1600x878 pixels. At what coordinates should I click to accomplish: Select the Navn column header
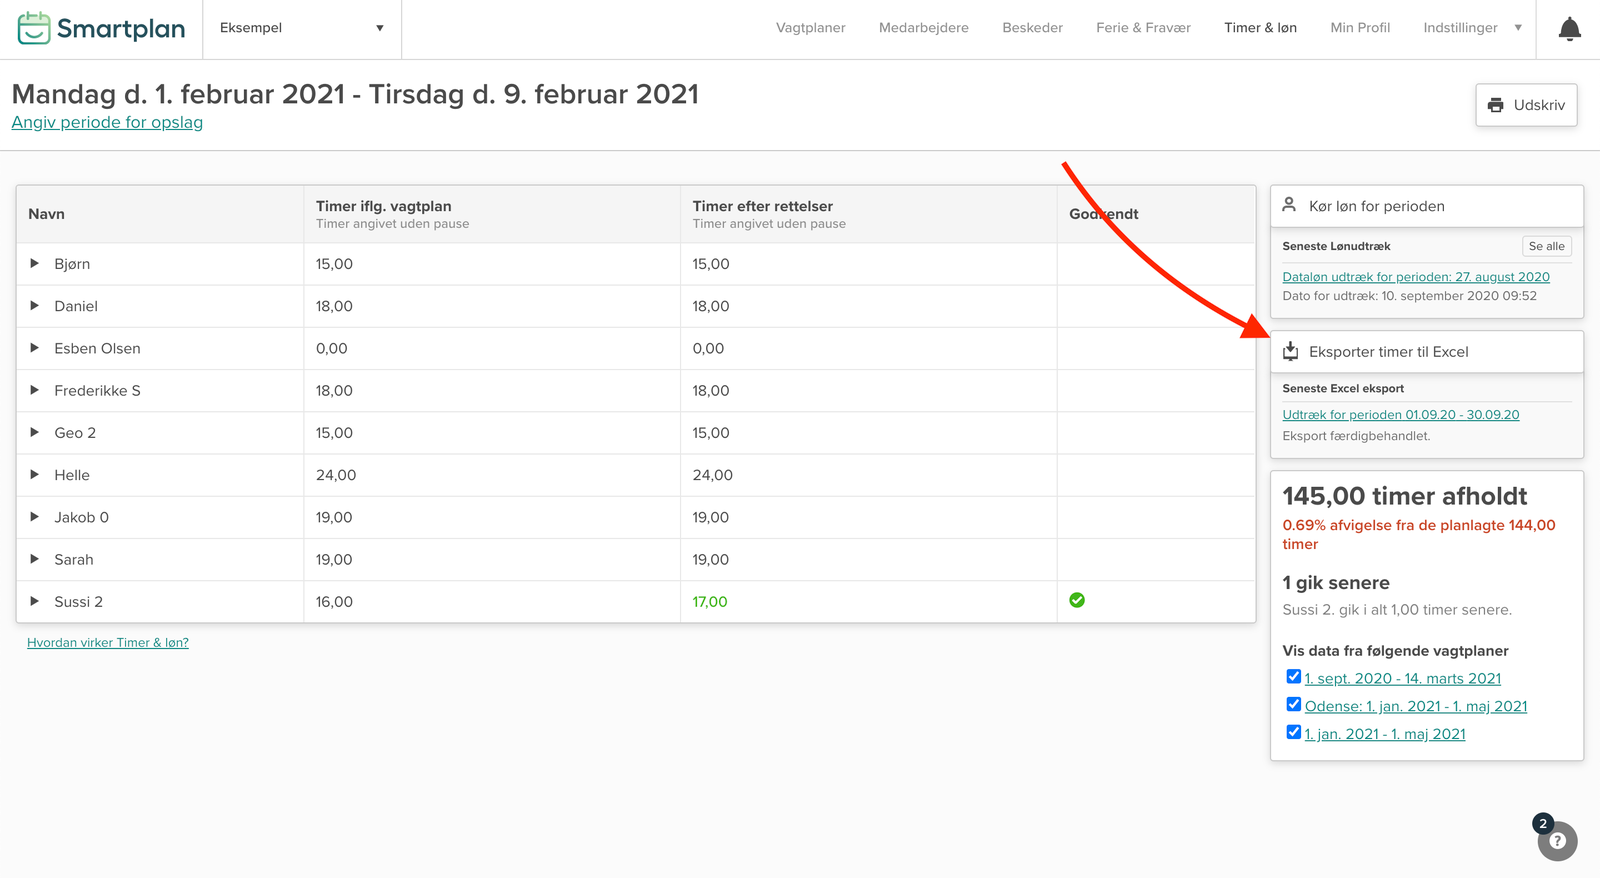click(47, 214)
